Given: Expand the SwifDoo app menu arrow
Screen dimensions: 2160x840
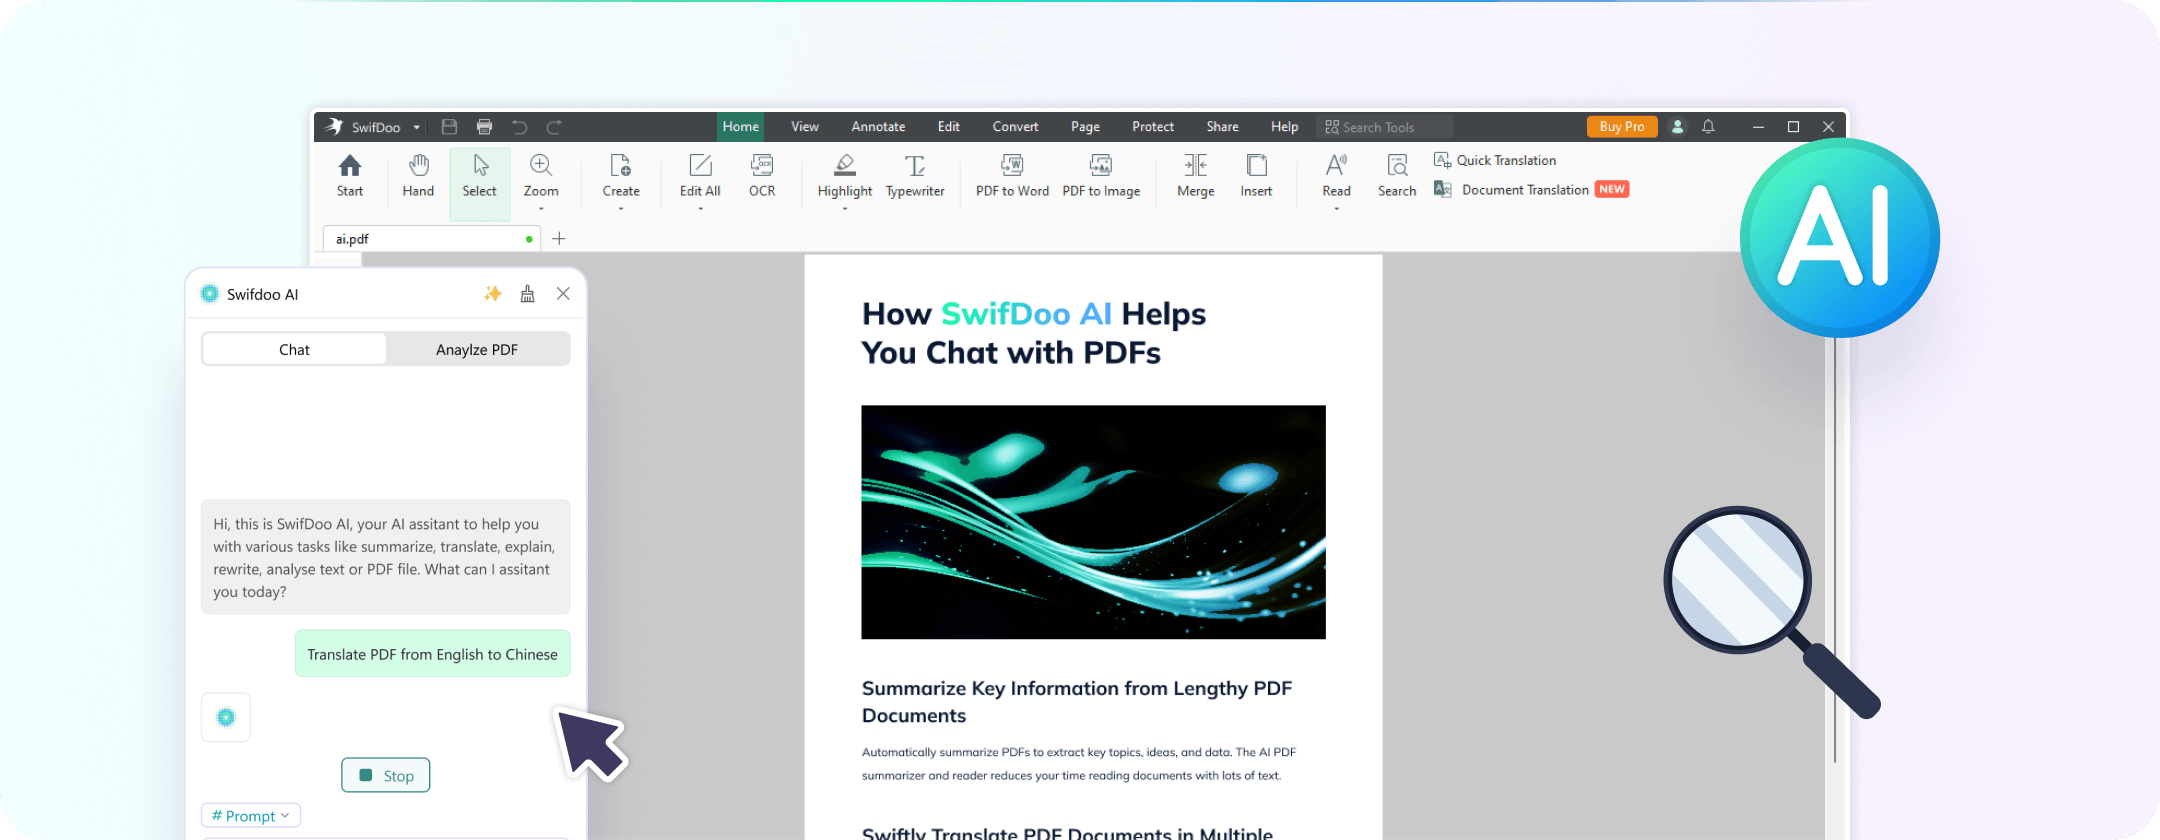Looking at the screenshot, I should tap(417, 128).
